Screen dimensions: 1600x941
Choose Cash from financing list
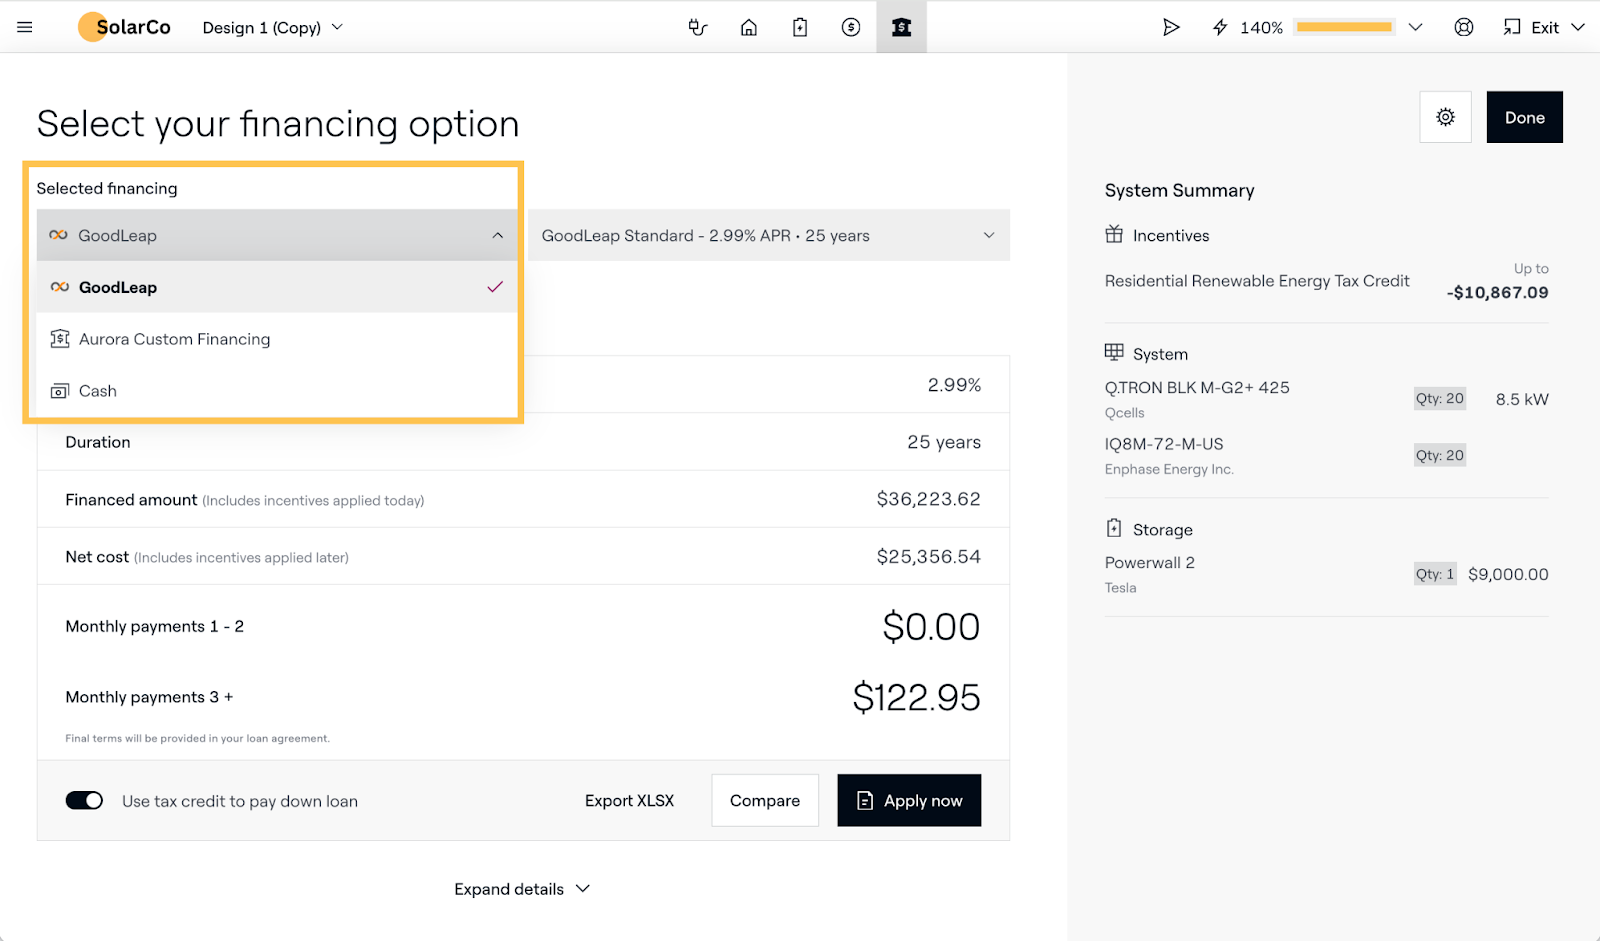click(97, 391)
